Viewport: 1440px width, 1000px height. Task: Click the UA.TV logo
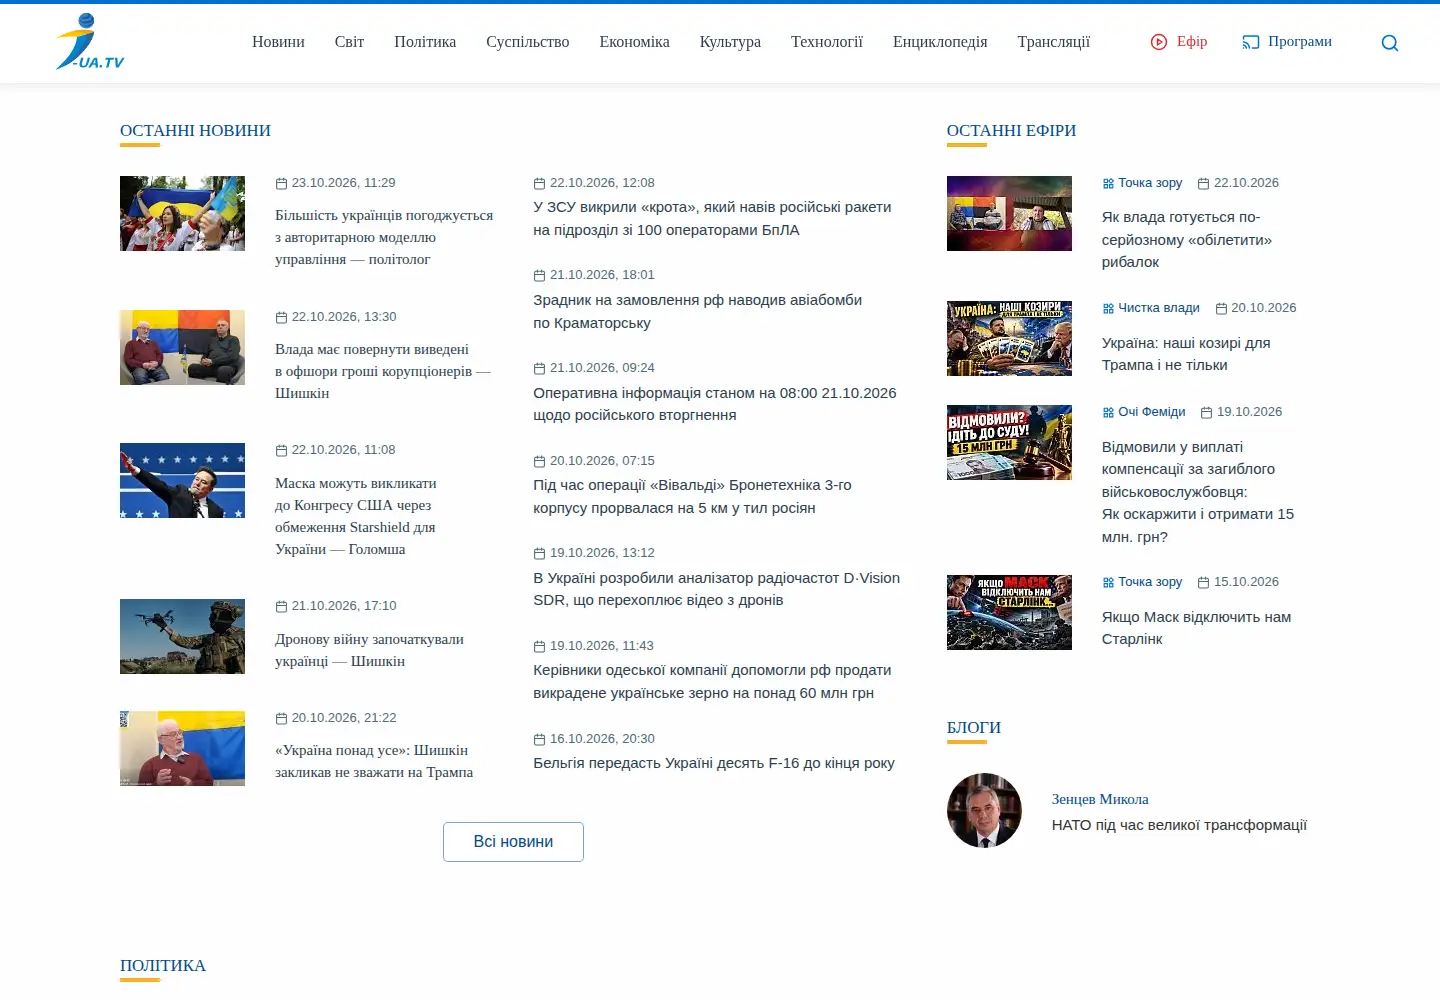[90, 42]
